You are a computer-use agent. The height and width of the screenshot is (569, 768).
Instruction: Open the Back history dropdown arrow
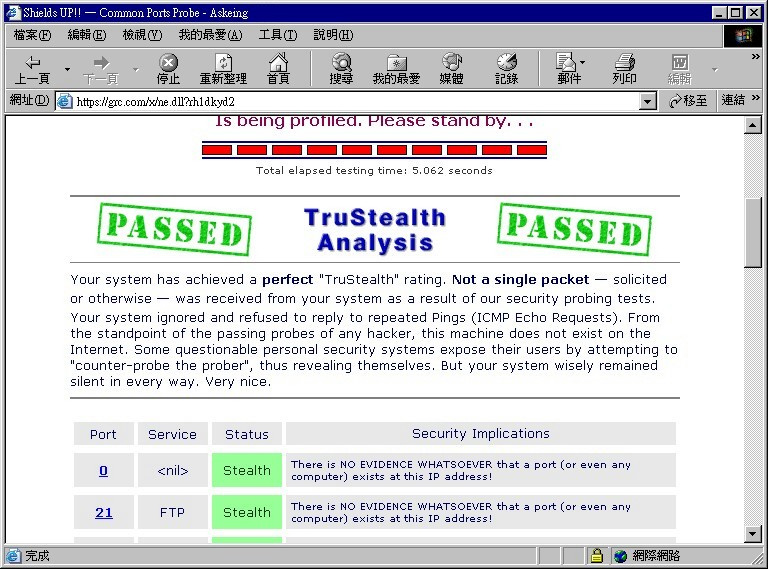[67, 70]
